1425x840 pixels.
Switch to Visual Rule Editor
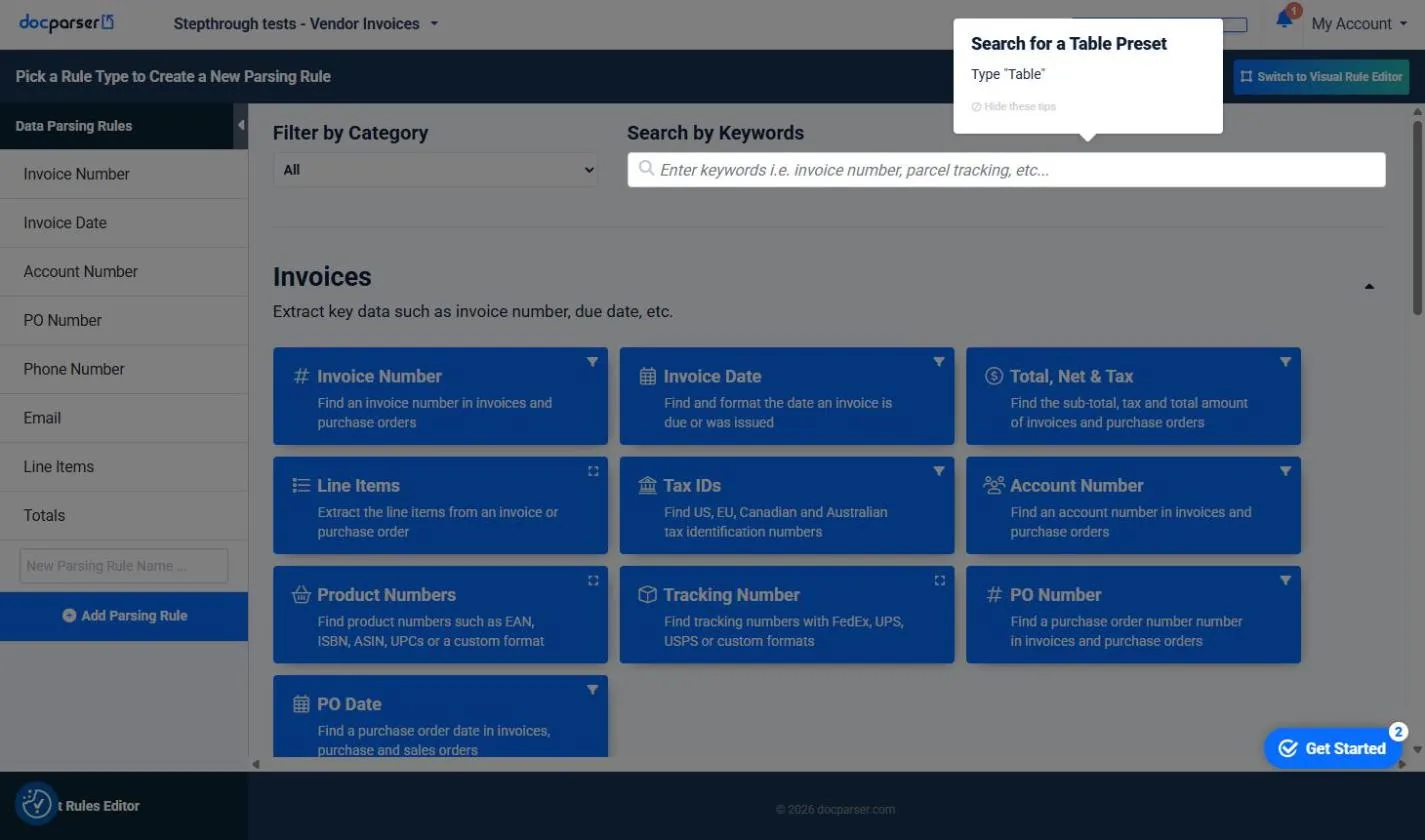pos(1321,77)
